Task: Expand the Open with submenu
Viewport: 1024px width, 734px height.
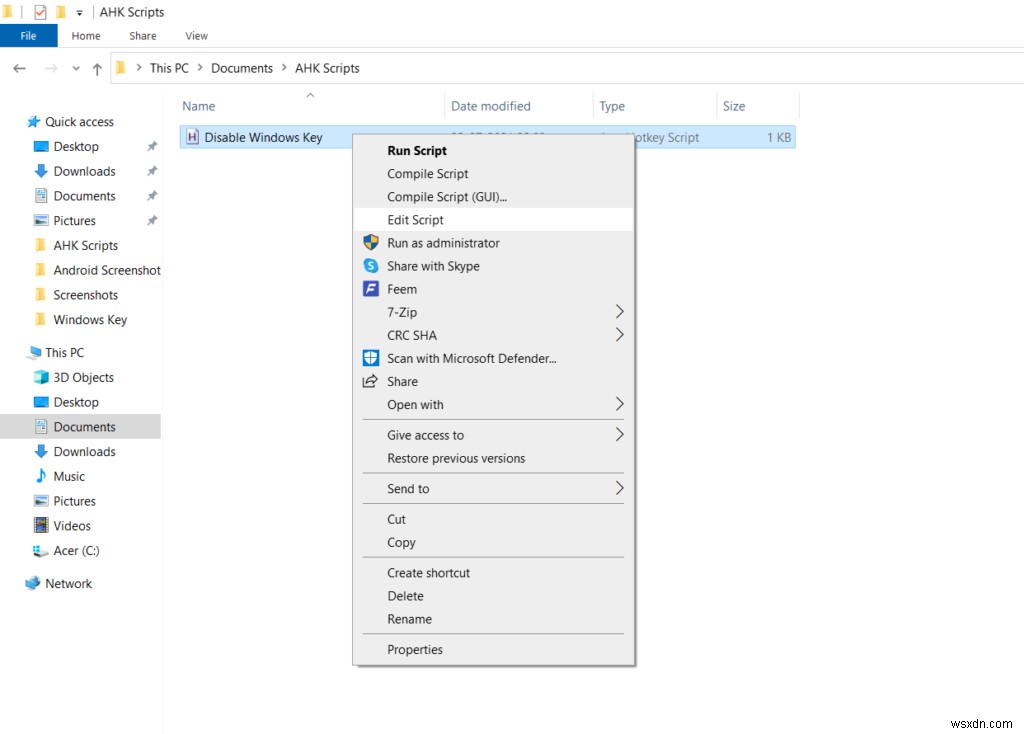Action: pyautogui.click(x=619, y=404)
